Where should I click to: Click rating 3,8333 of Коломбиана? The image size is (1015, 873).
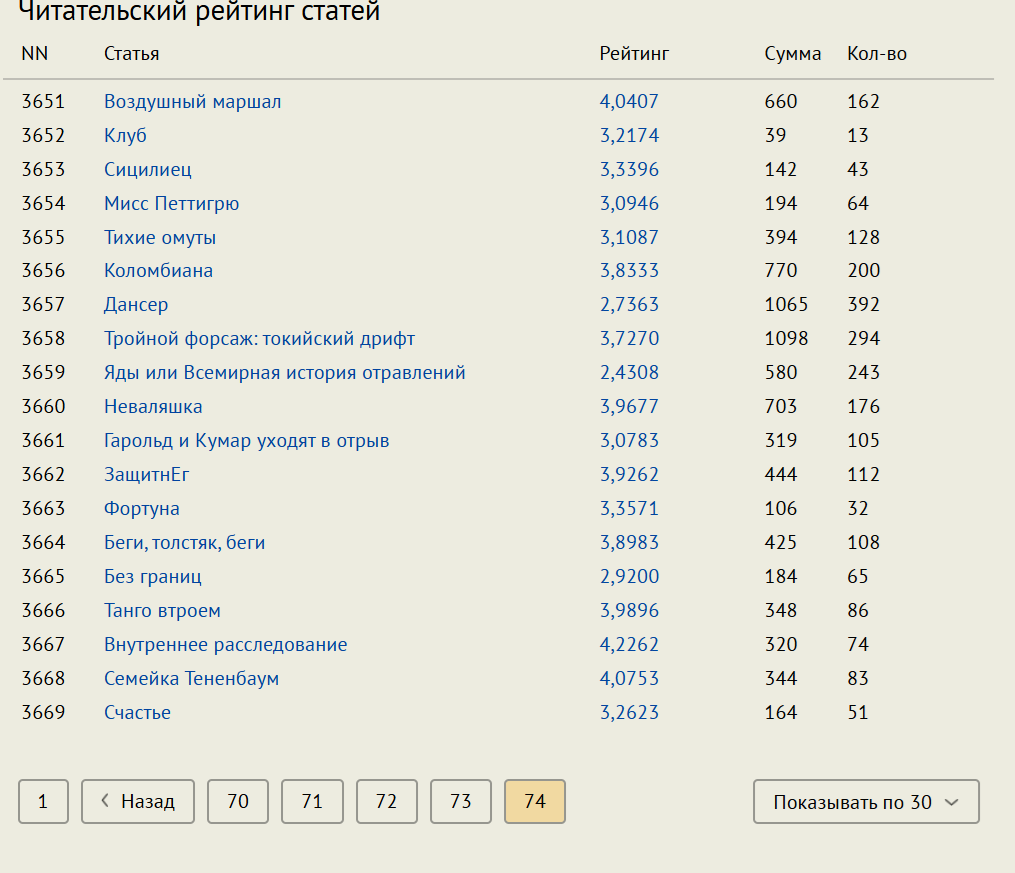pos(629,271)
